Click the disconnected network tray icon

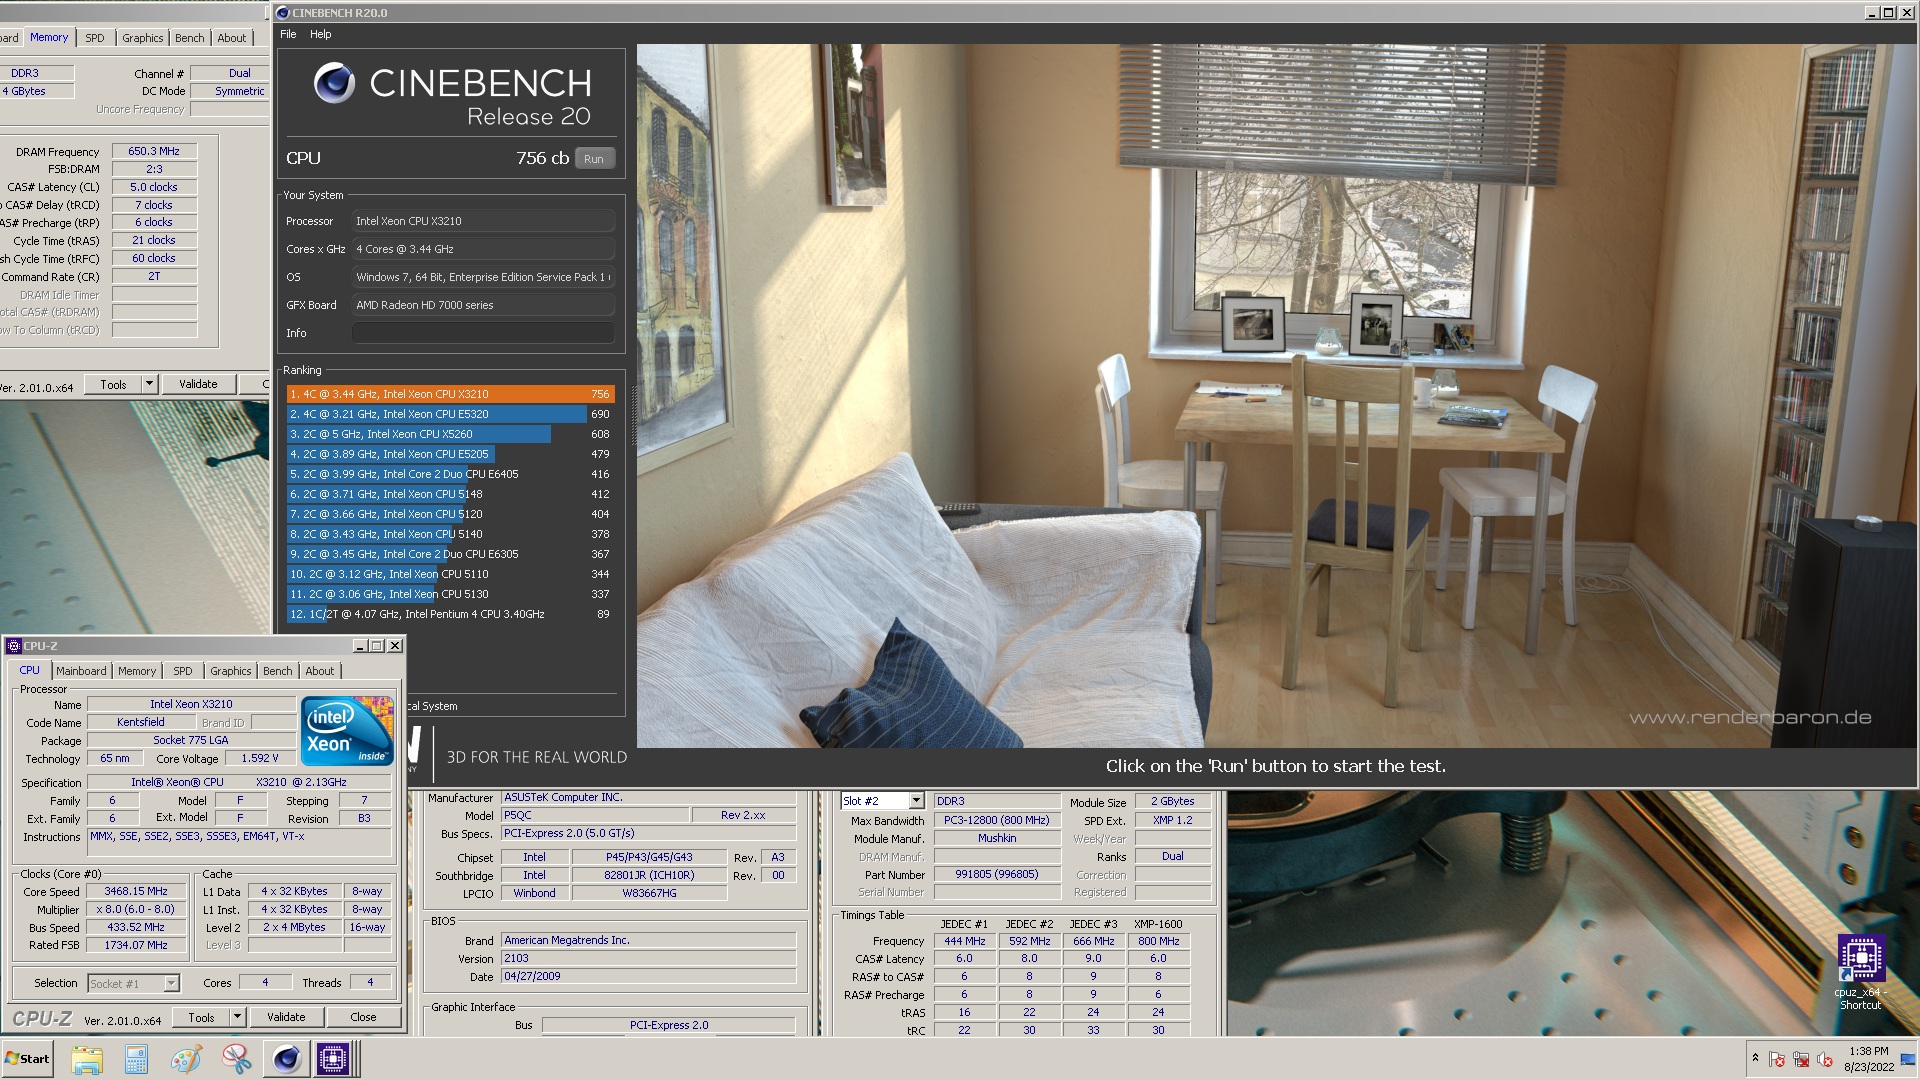pos(1801,1059)
